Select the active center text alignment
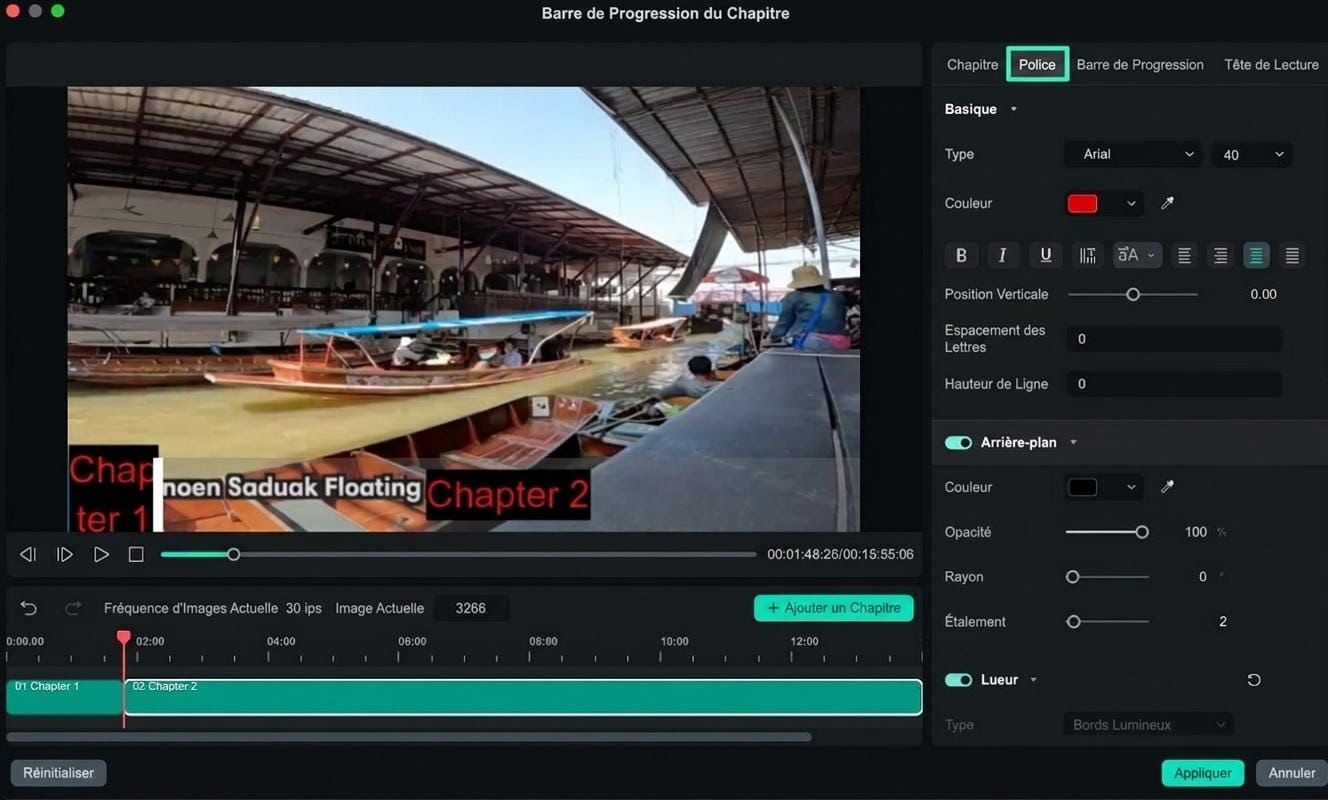This screenshot has height=800, width=1328. [1256, 256]
